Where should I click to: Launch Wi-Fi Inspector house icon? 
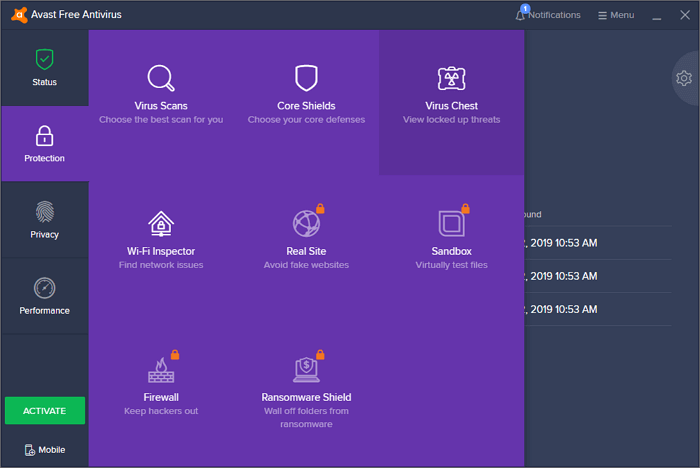(161, 224)
